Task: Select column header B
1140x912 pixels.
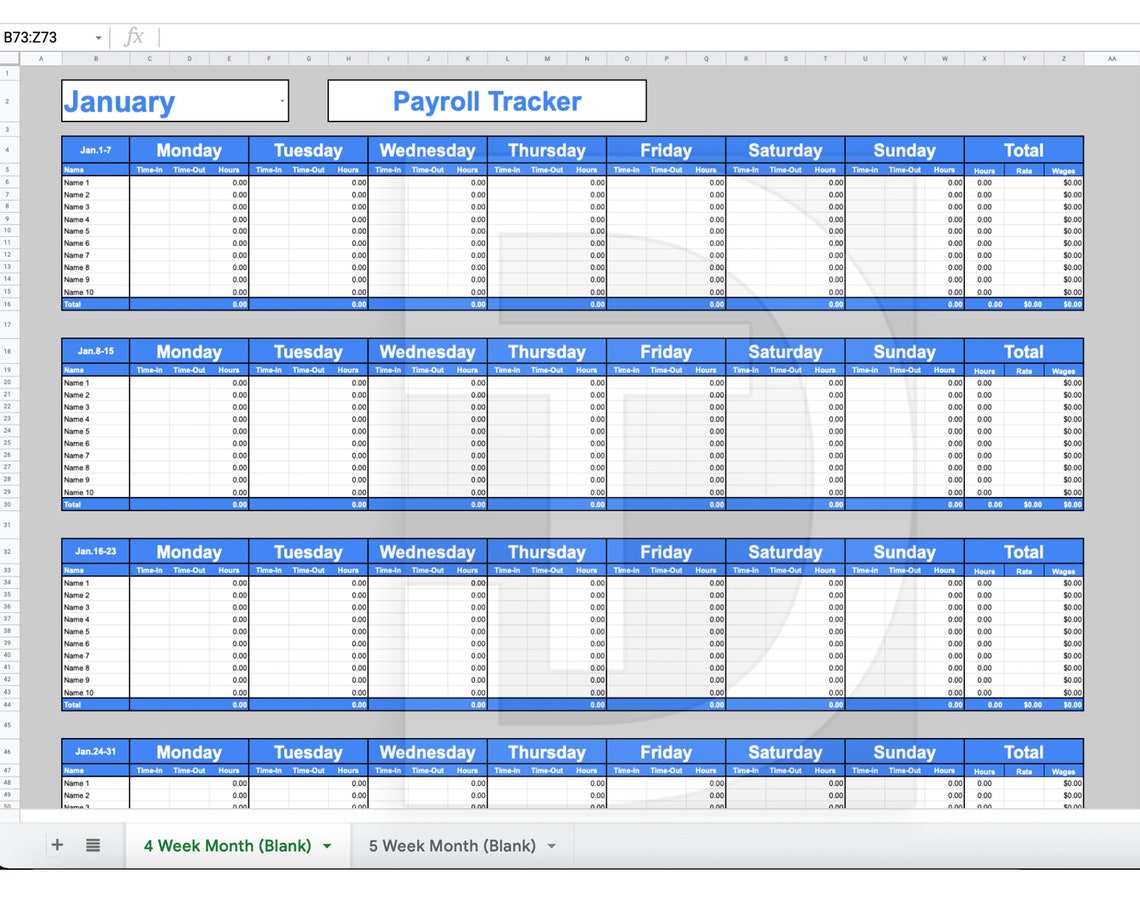Action: coord(96,58)
